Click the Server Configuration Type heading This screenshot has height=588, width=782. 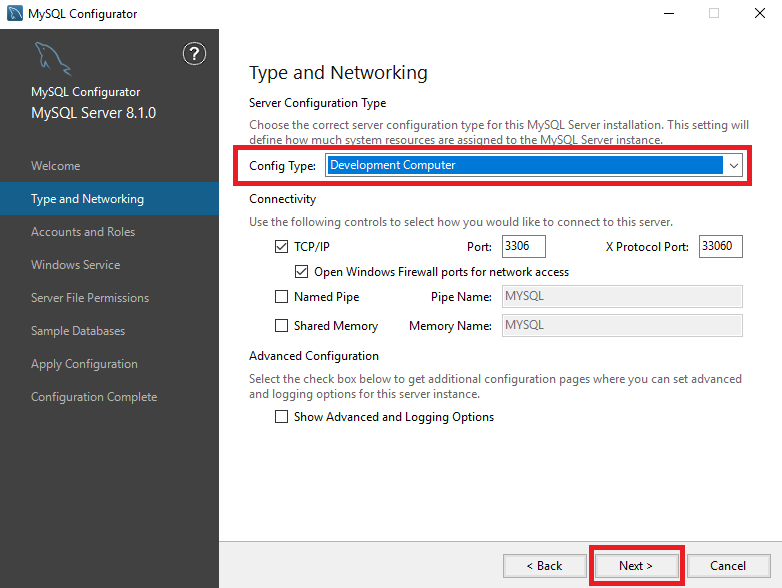click(x=318, y=103)
